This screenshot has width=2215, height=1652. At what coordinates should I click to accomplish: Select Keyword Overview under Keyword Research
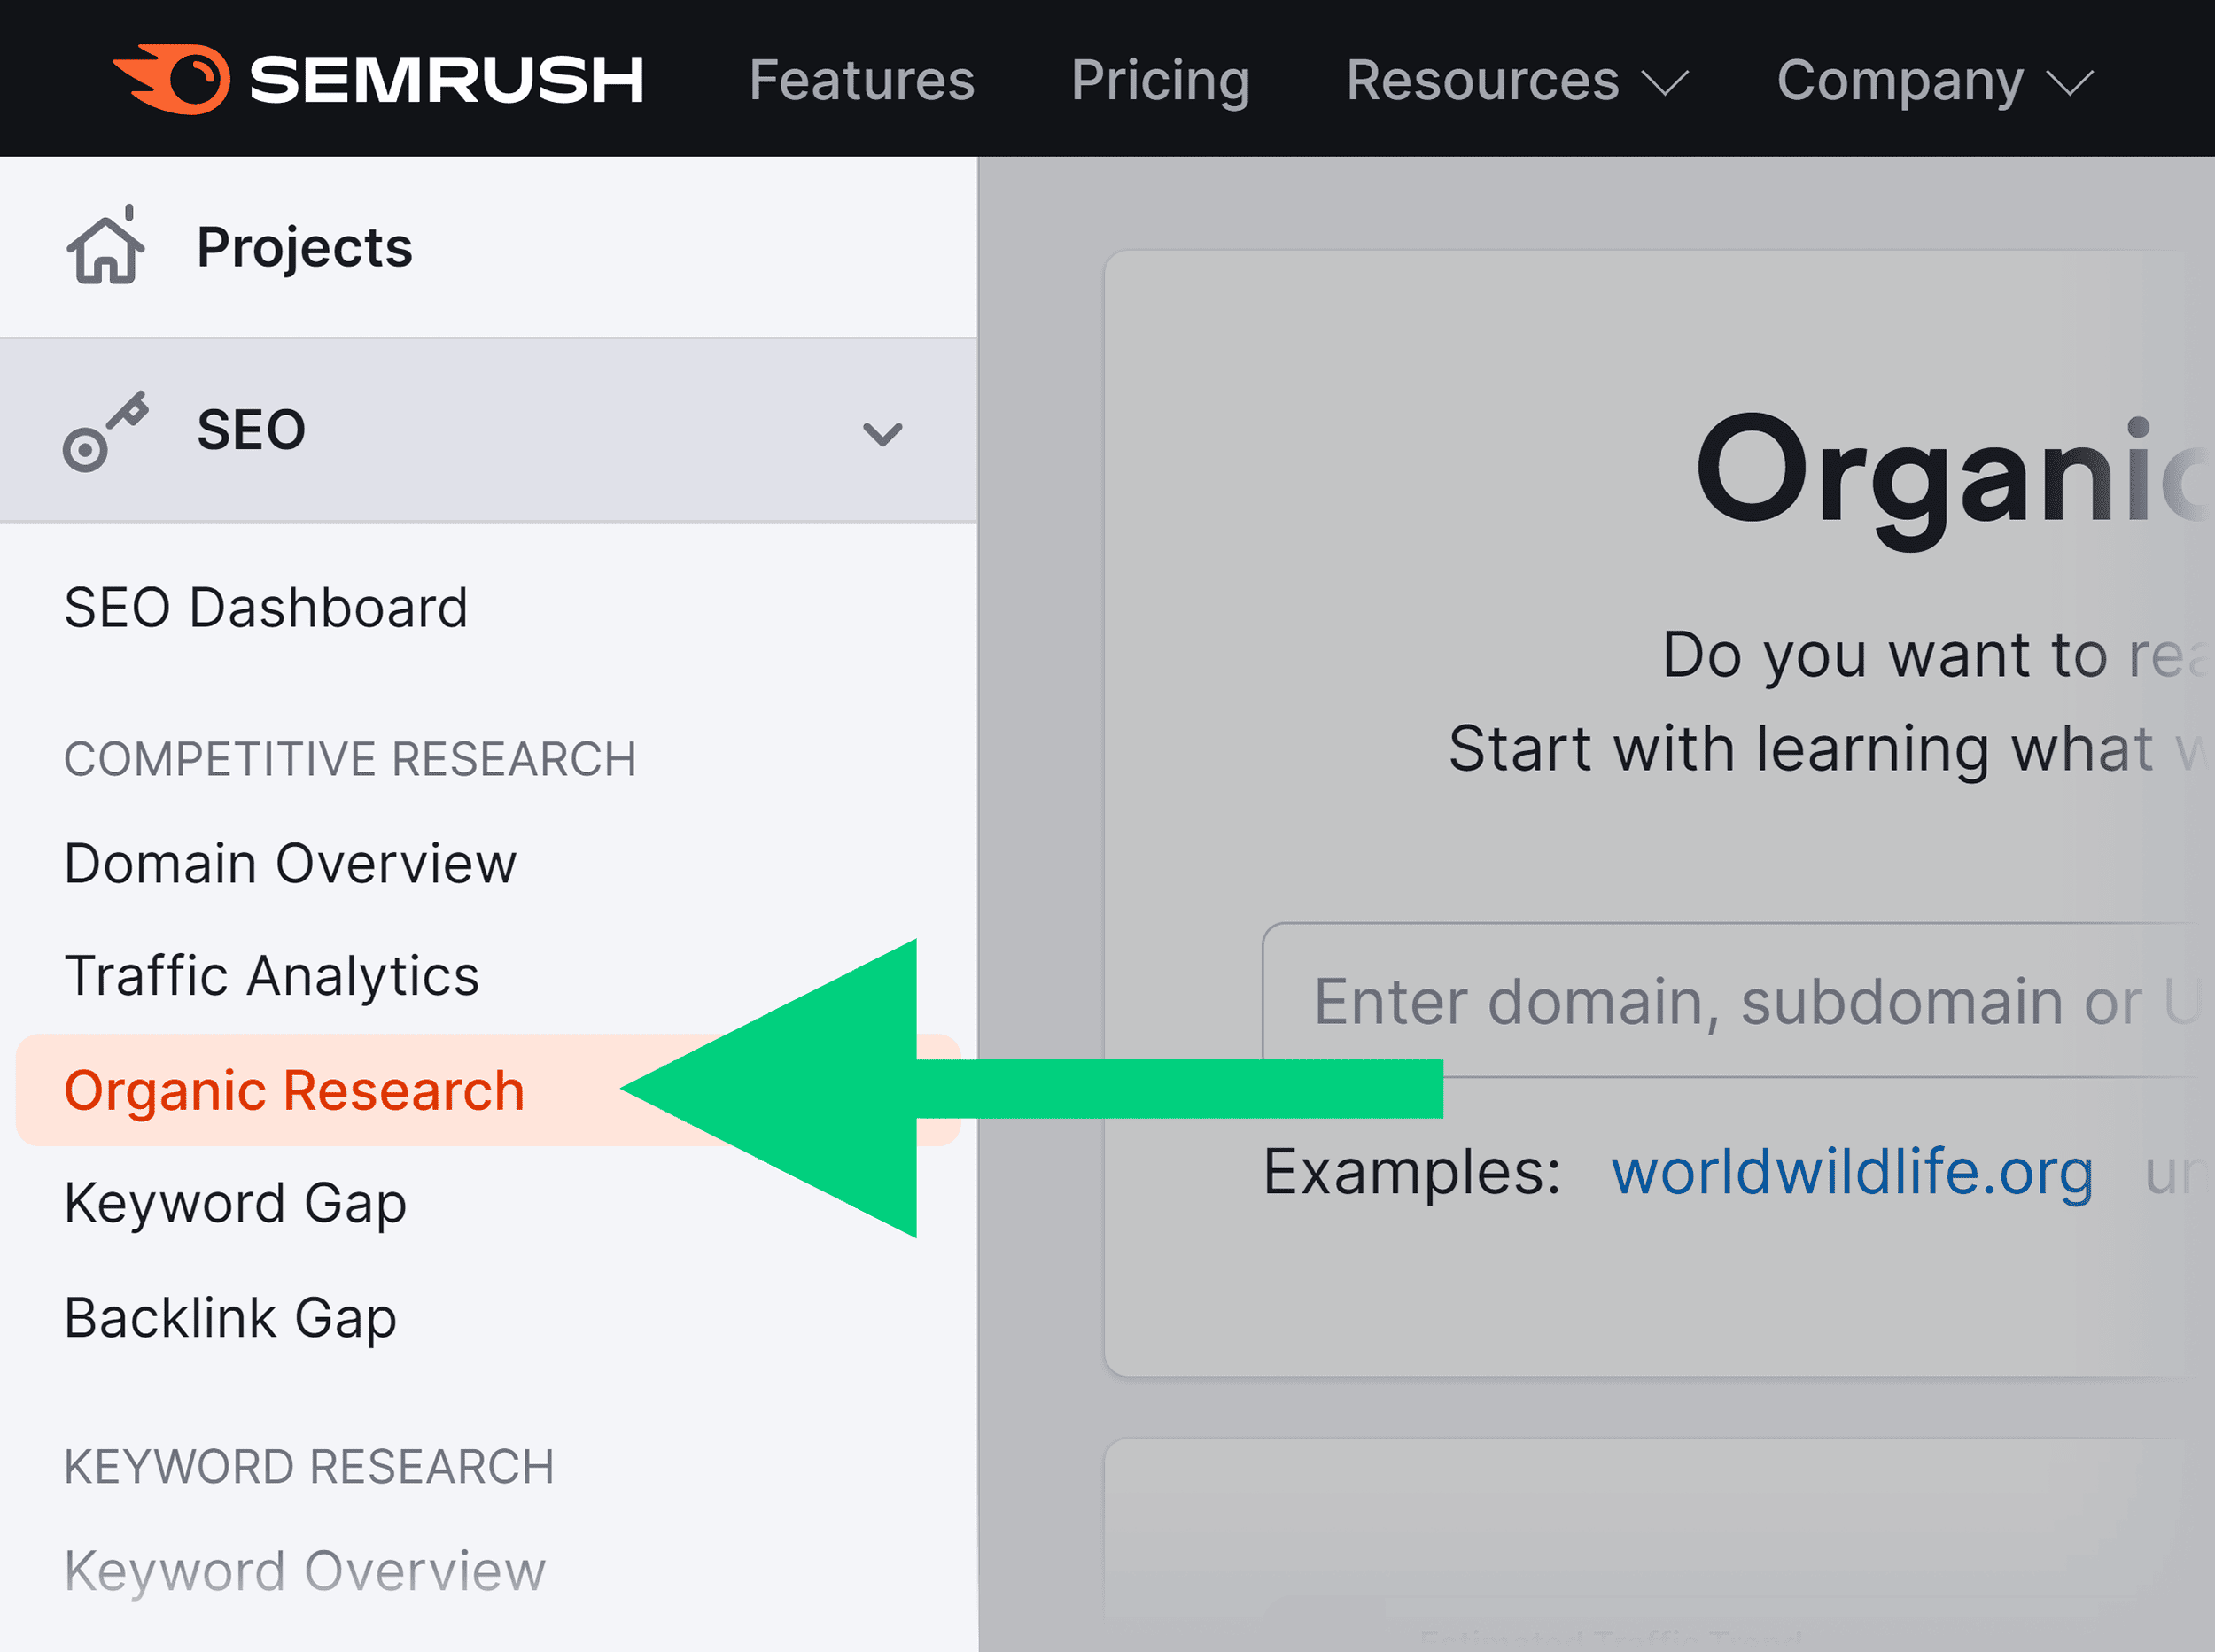303,1570
